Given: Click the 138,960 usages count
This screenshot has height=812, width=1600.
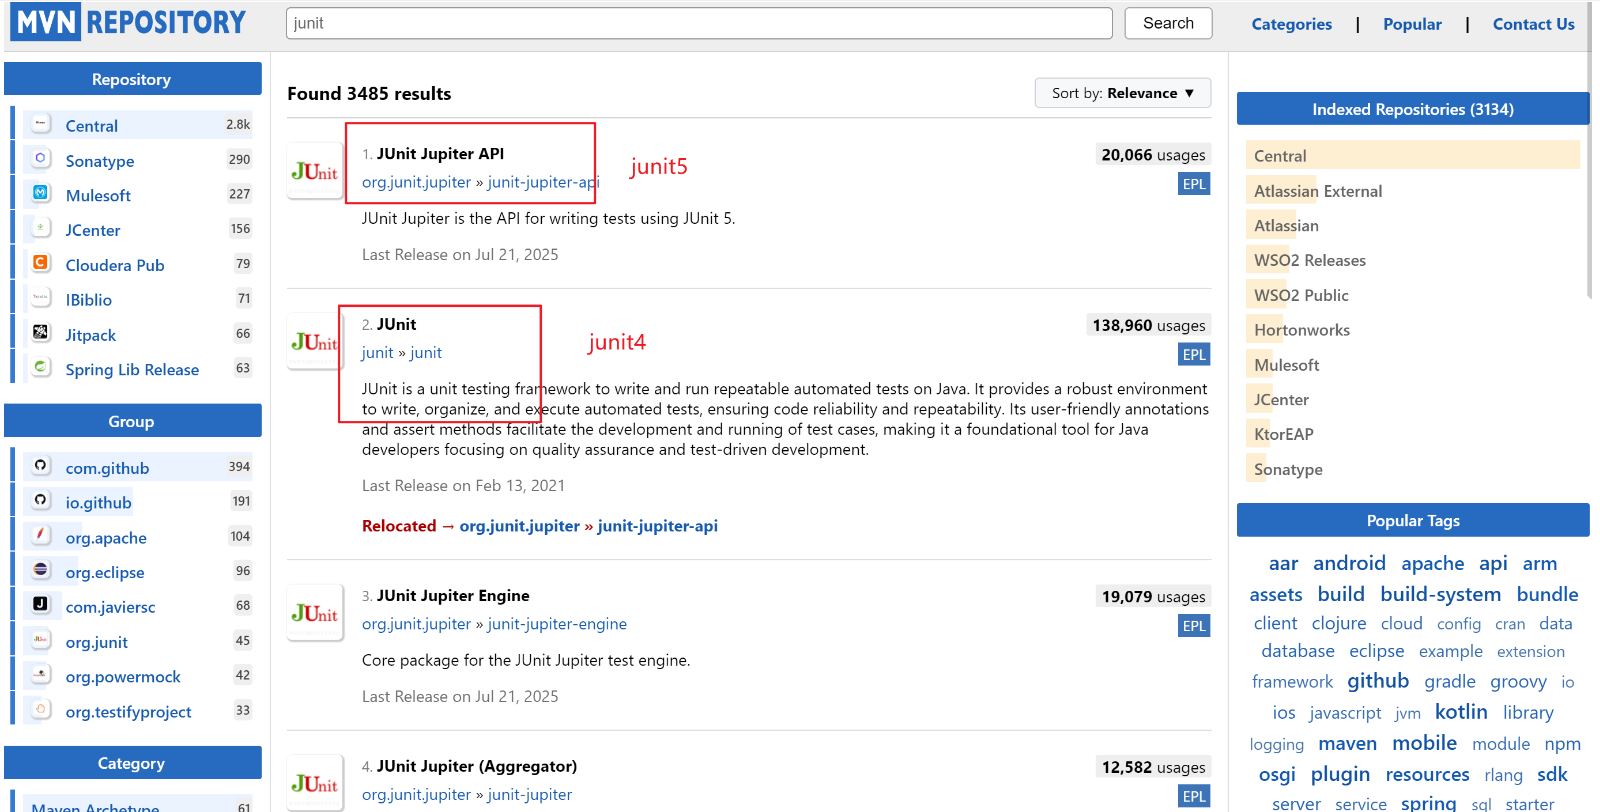Looking at the screenshot, I should (1148, 325).
